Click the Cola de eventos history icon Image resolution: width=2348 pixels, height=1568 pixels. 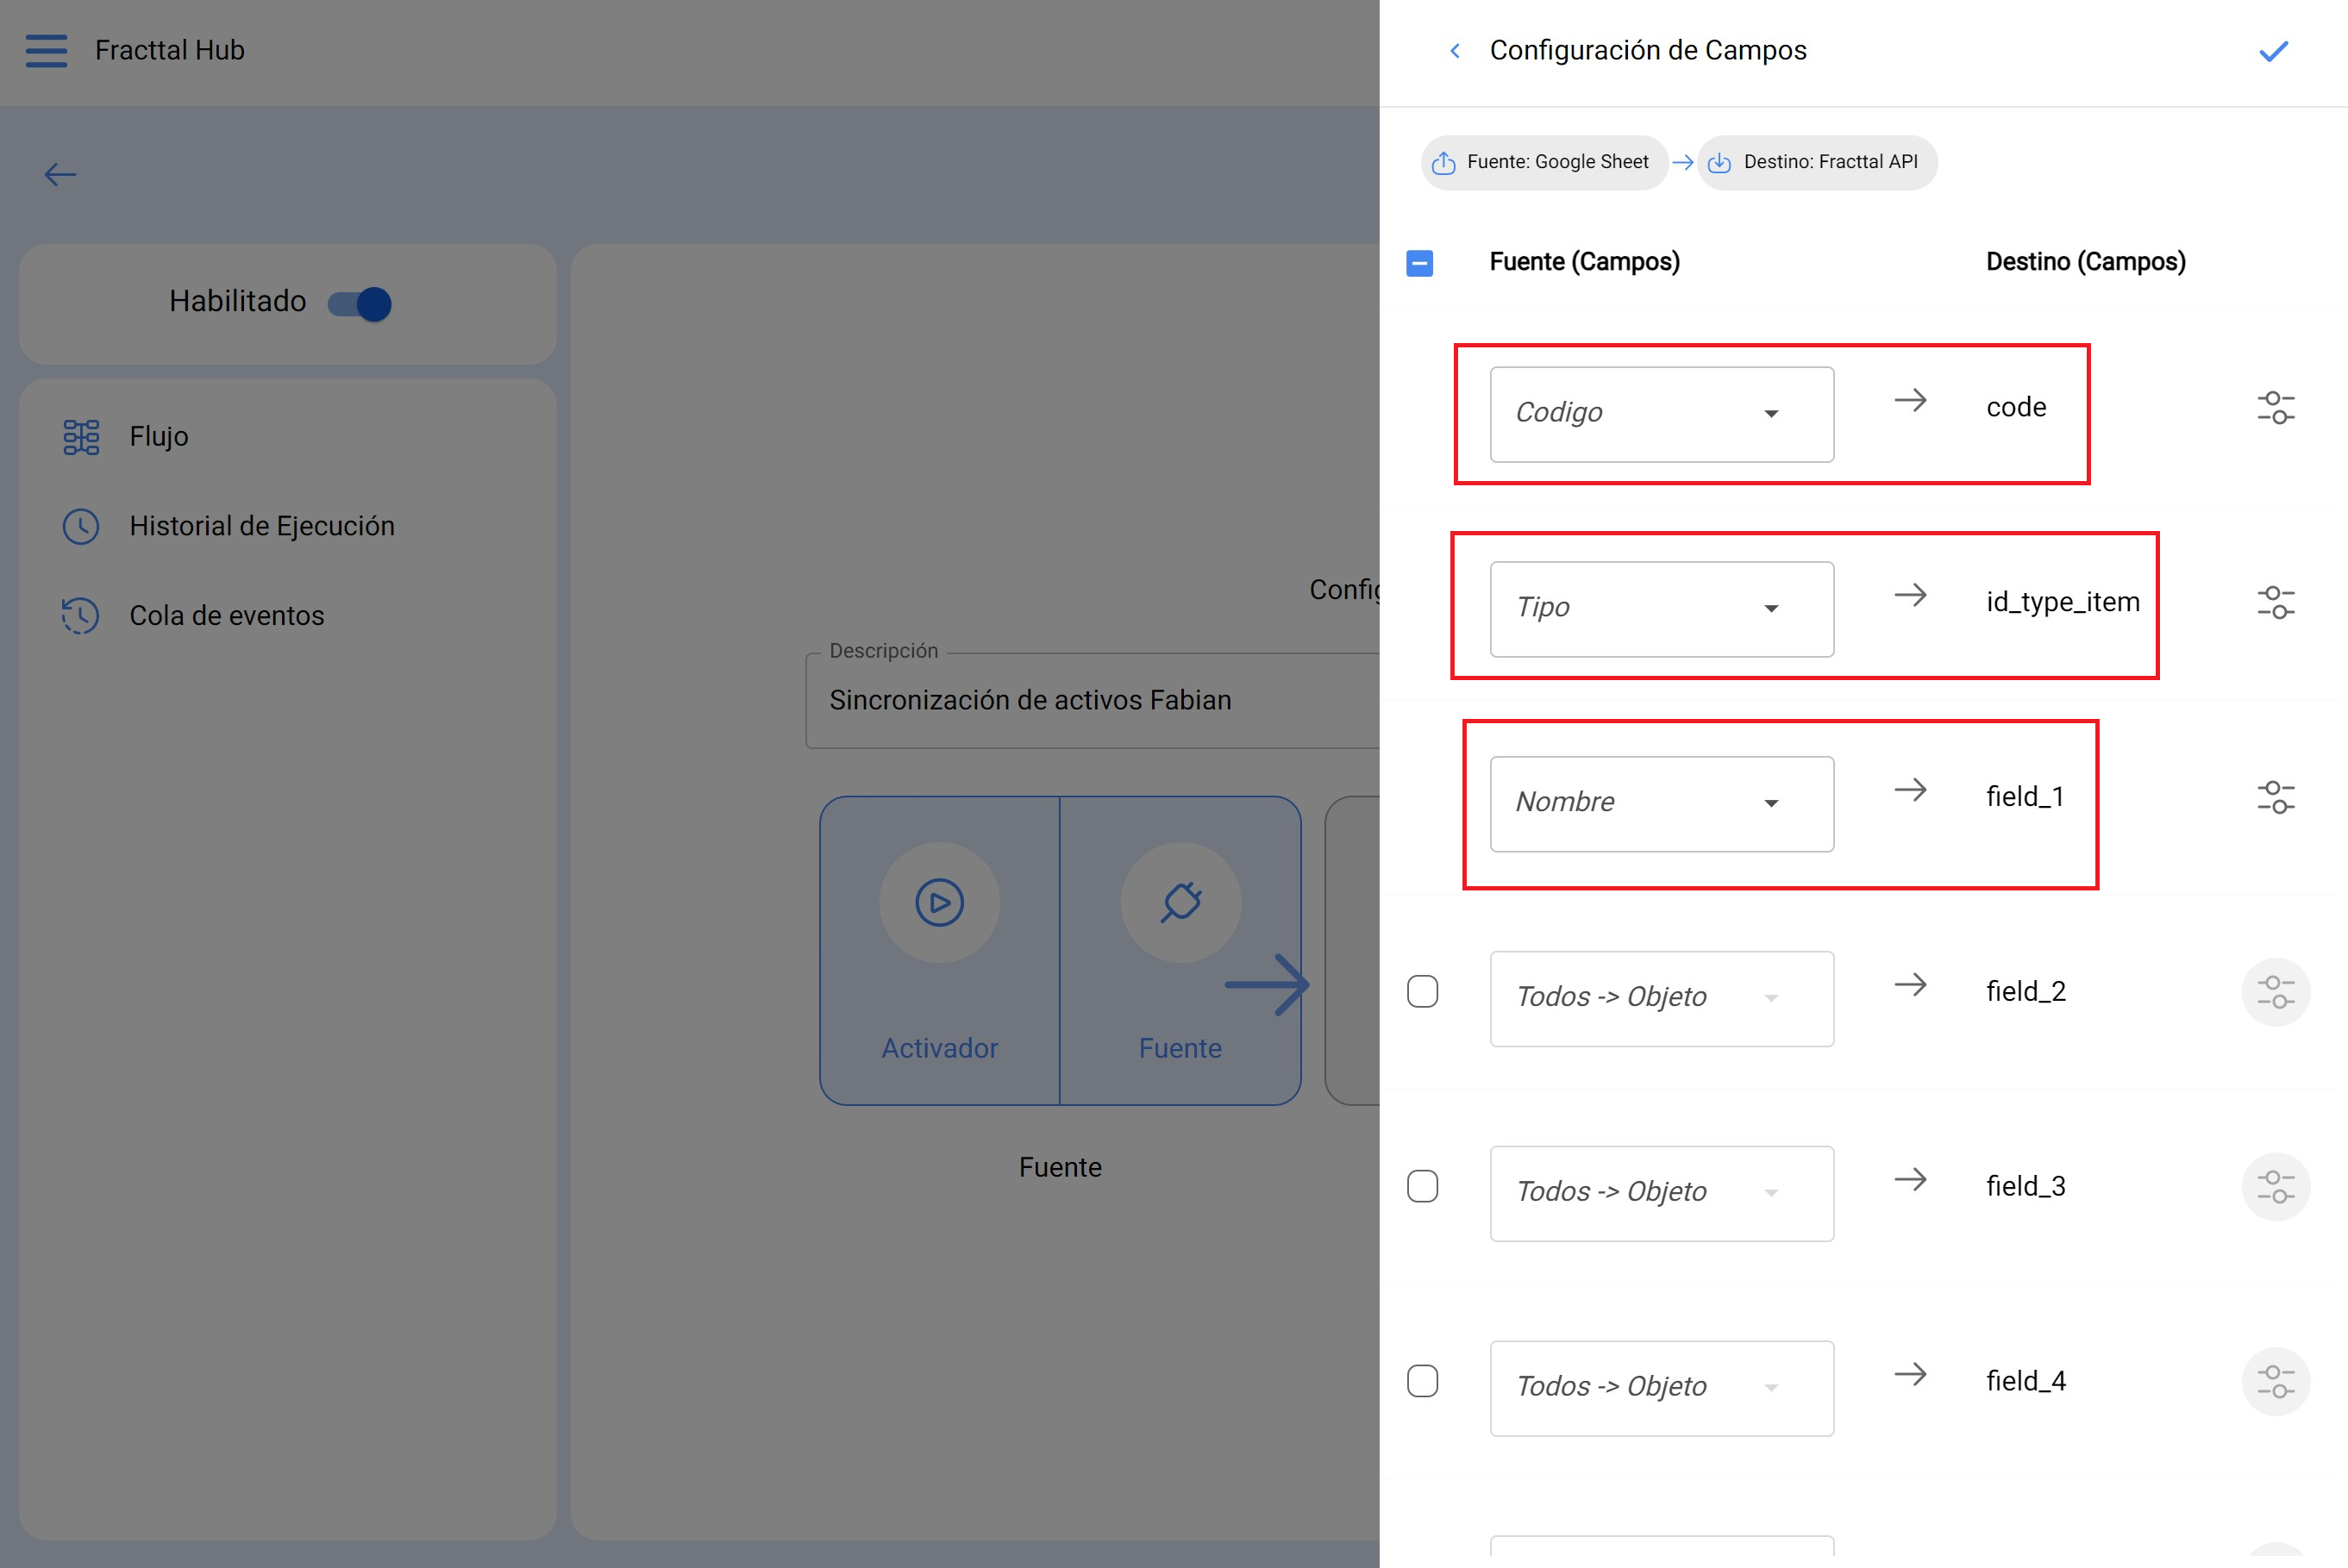[x=81, y=616]
